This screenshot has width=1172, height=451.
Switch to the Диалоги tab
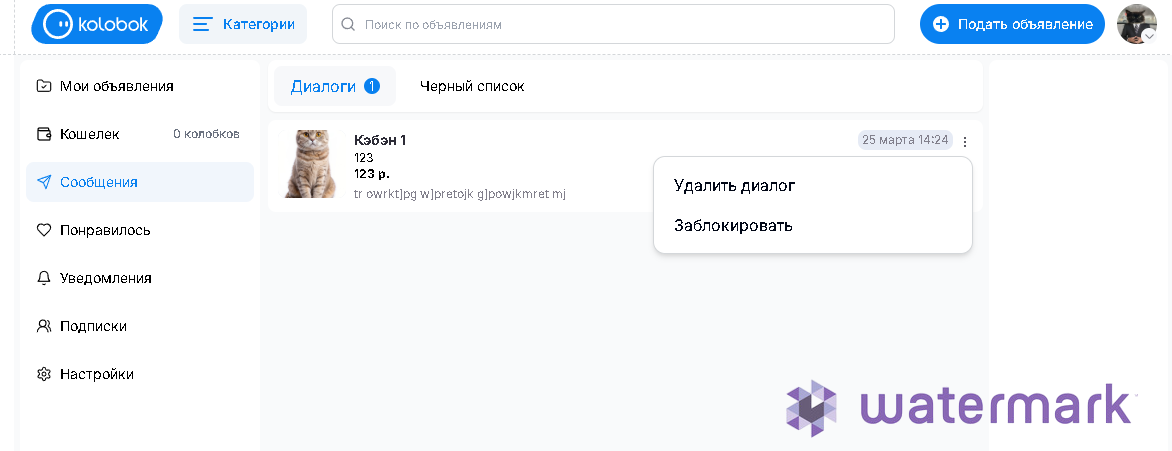[x=334, y=86]
